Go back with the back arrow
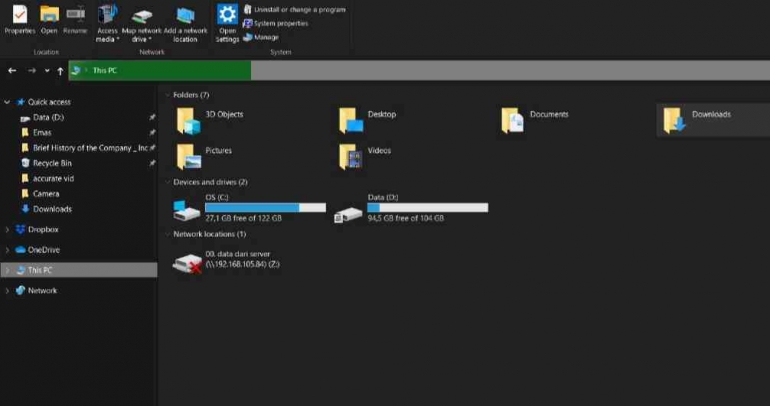The image size is (770, 406). pyautogui.click(x=12, y=71)
